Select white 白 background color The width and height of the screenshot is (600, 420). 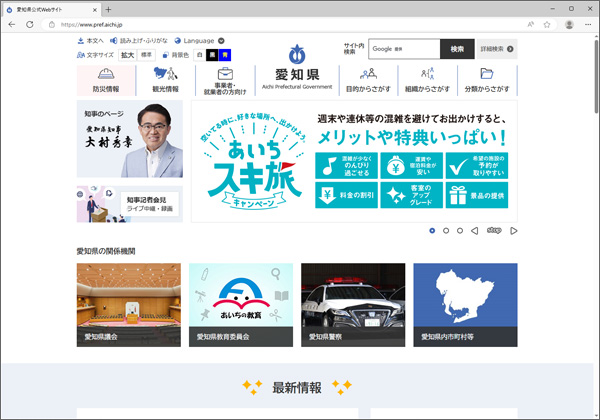pos(199,55)
